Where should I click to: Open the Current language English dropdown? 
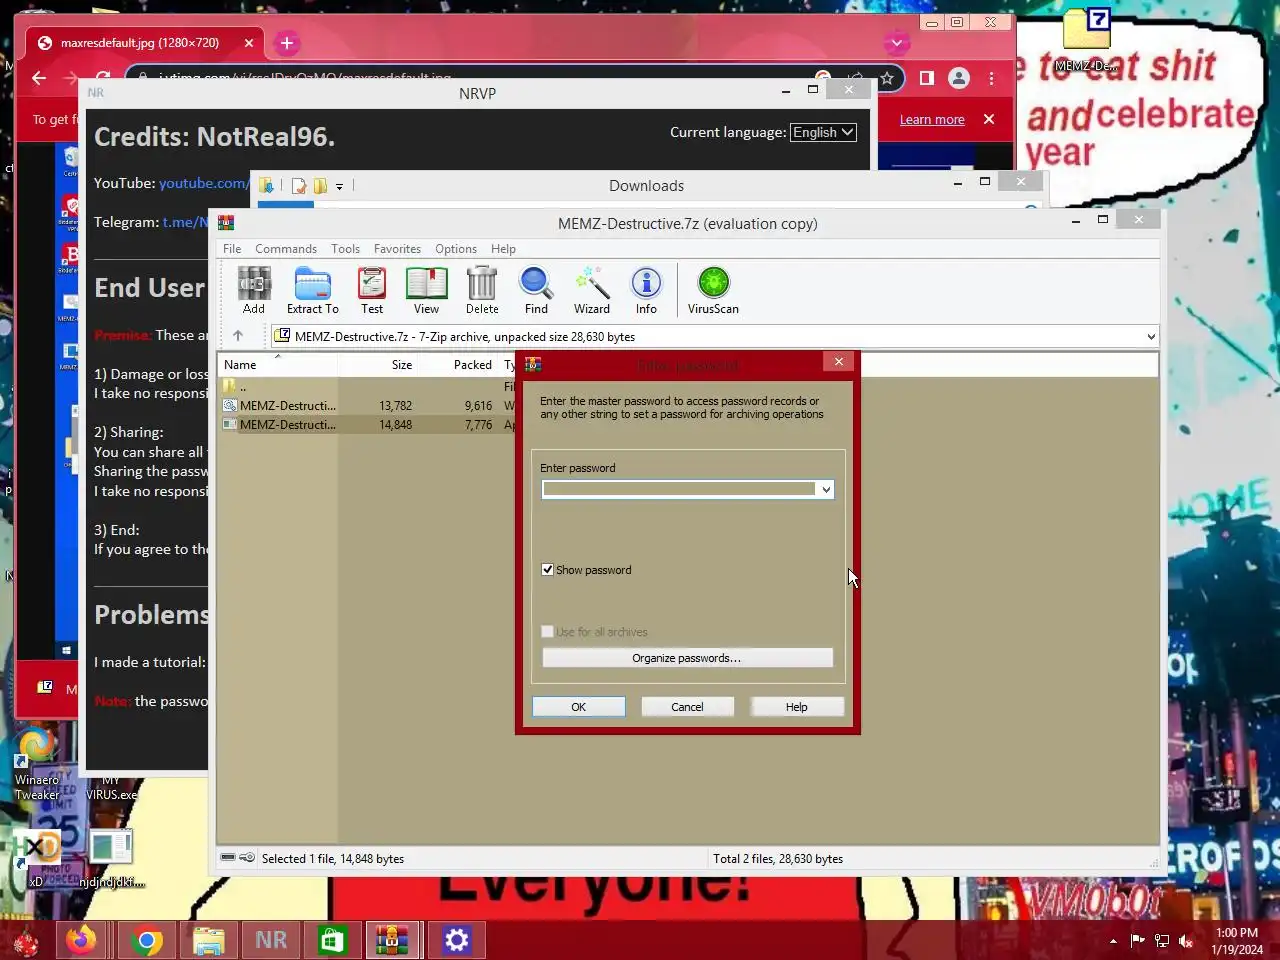tap(823, 132)
